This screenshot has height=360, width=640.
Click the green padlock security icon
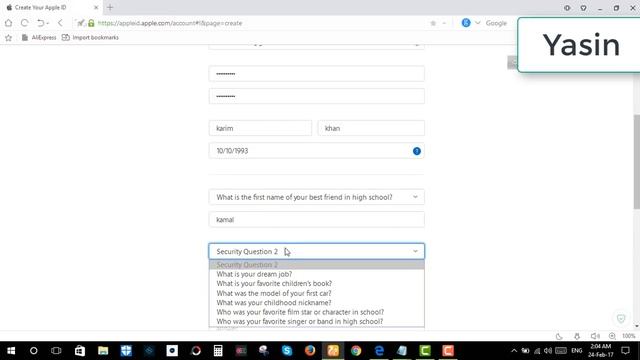tap(91, 23)
